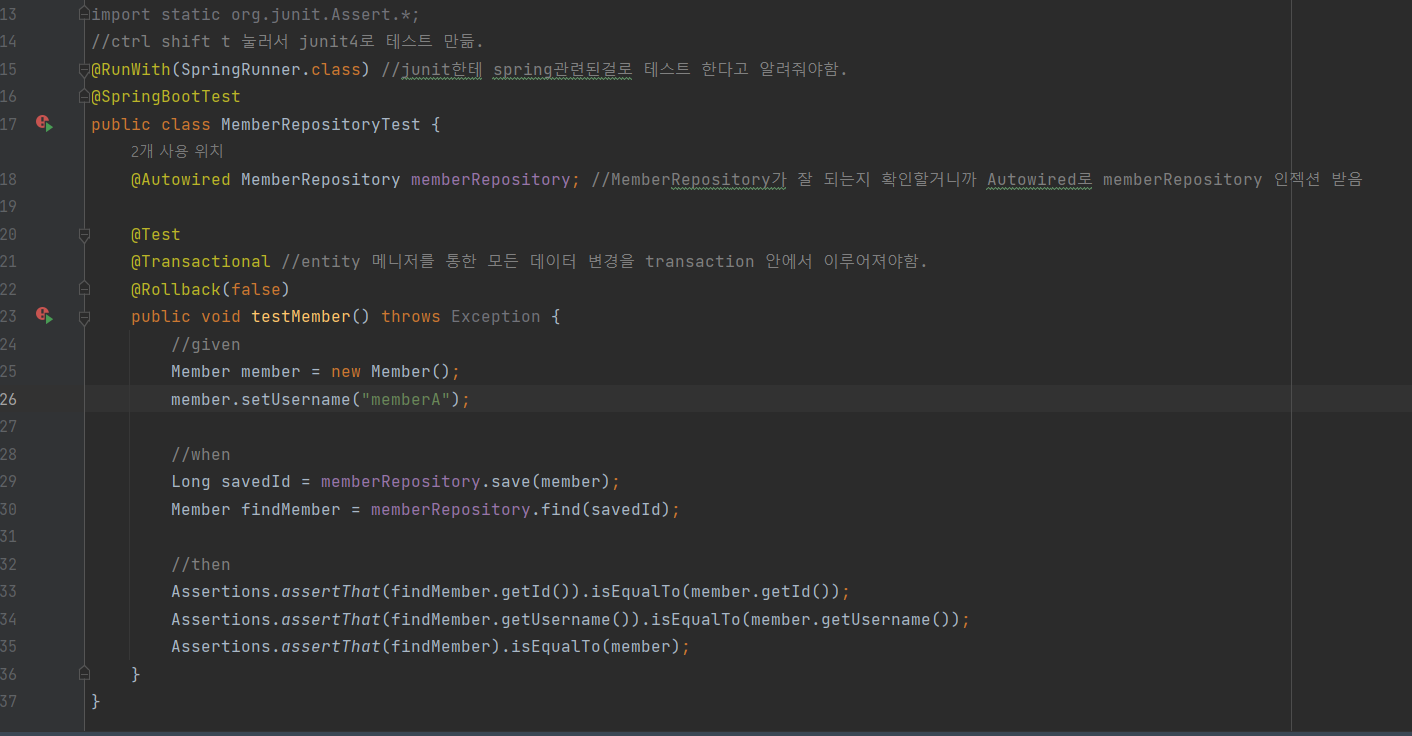
Task: Place cursor on MemberRepositoryTest class name
Action: click(x=320, y=124)
